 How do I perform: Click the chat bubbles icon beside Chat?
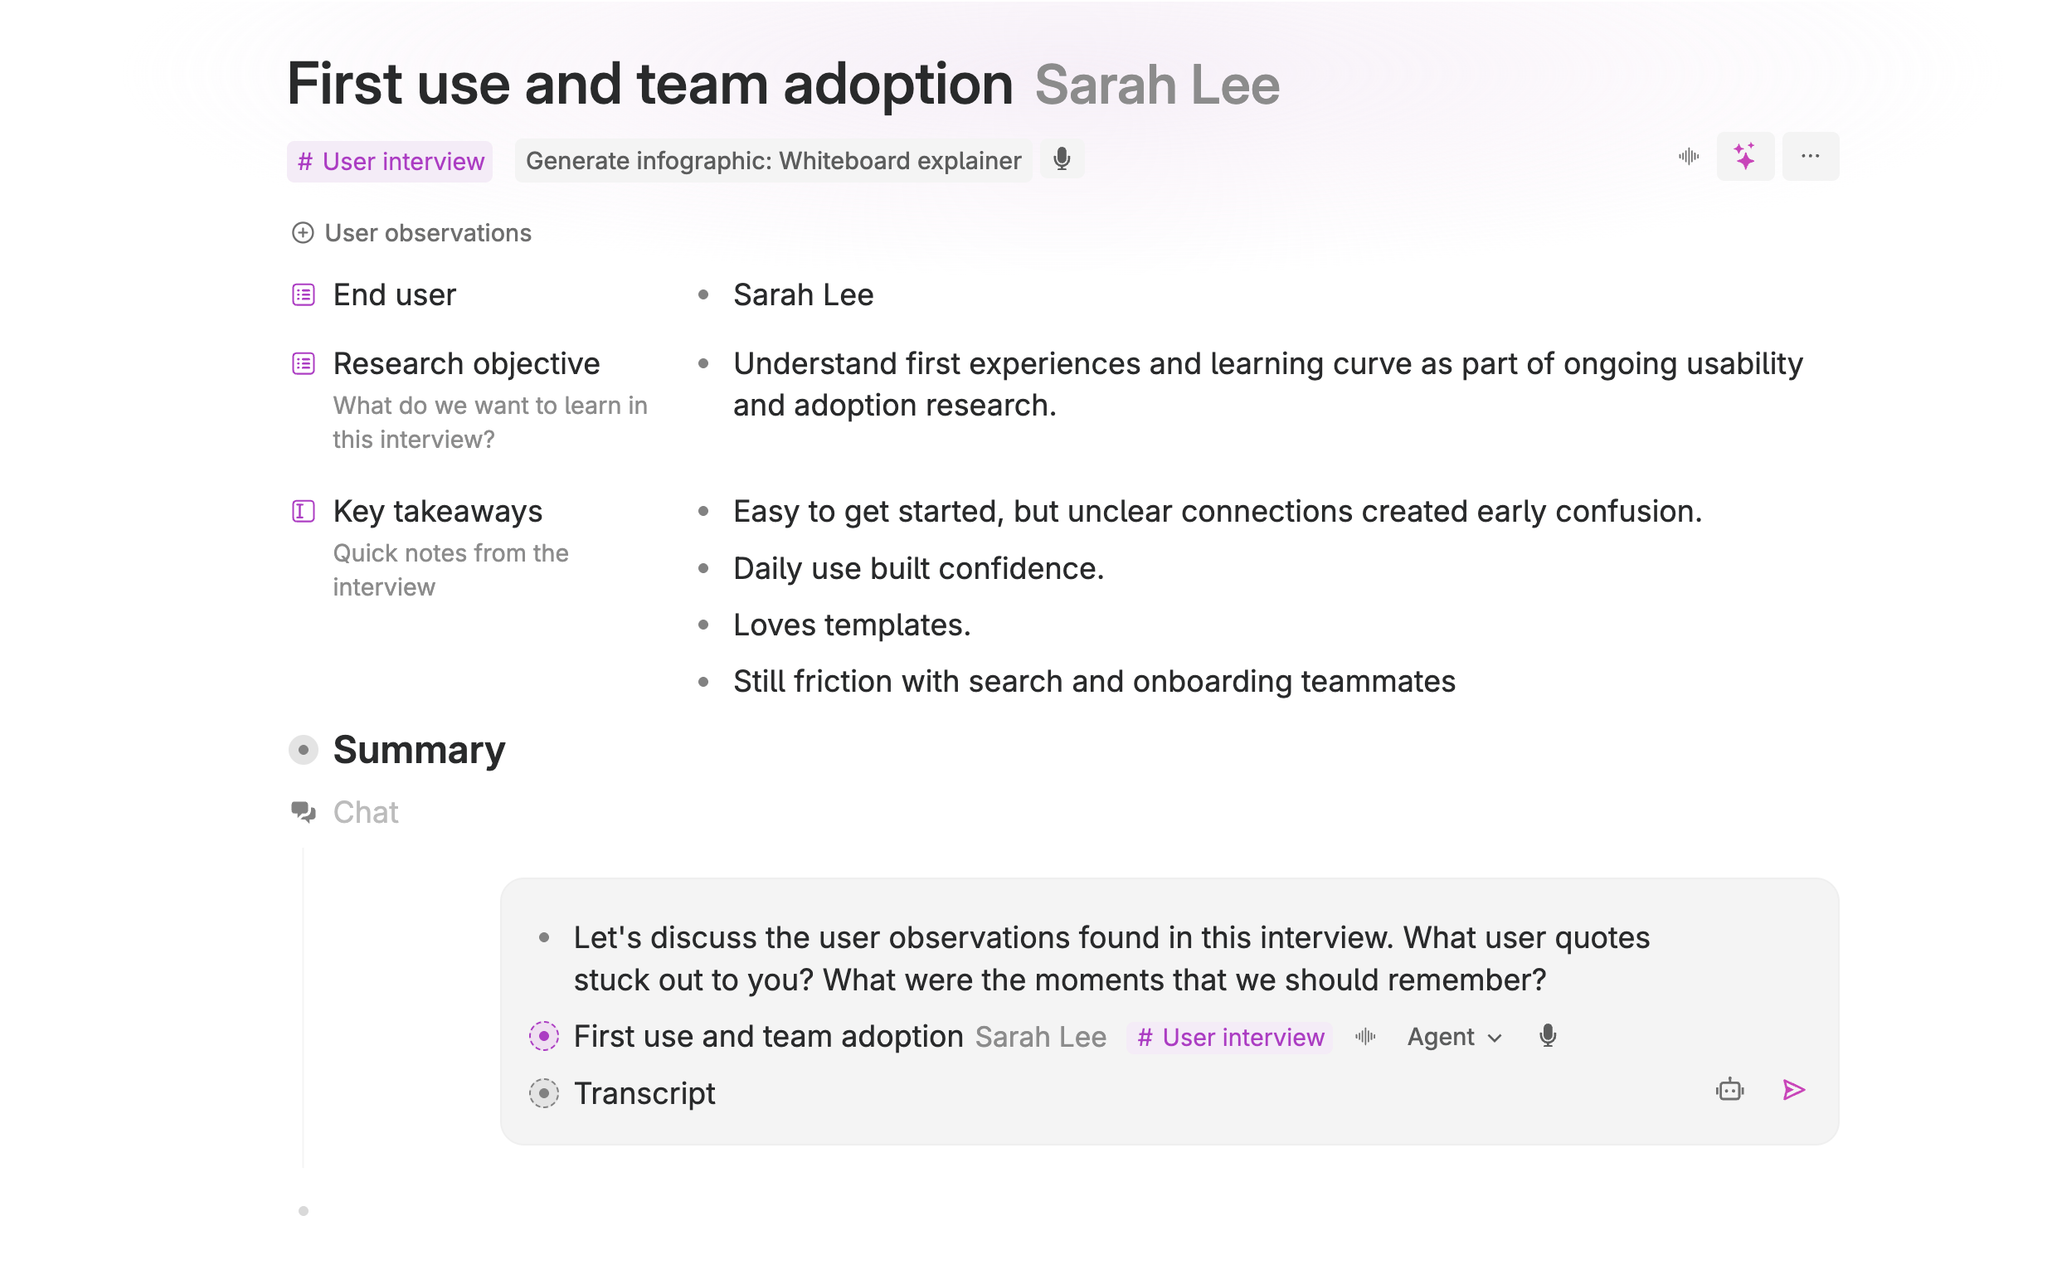302,812
